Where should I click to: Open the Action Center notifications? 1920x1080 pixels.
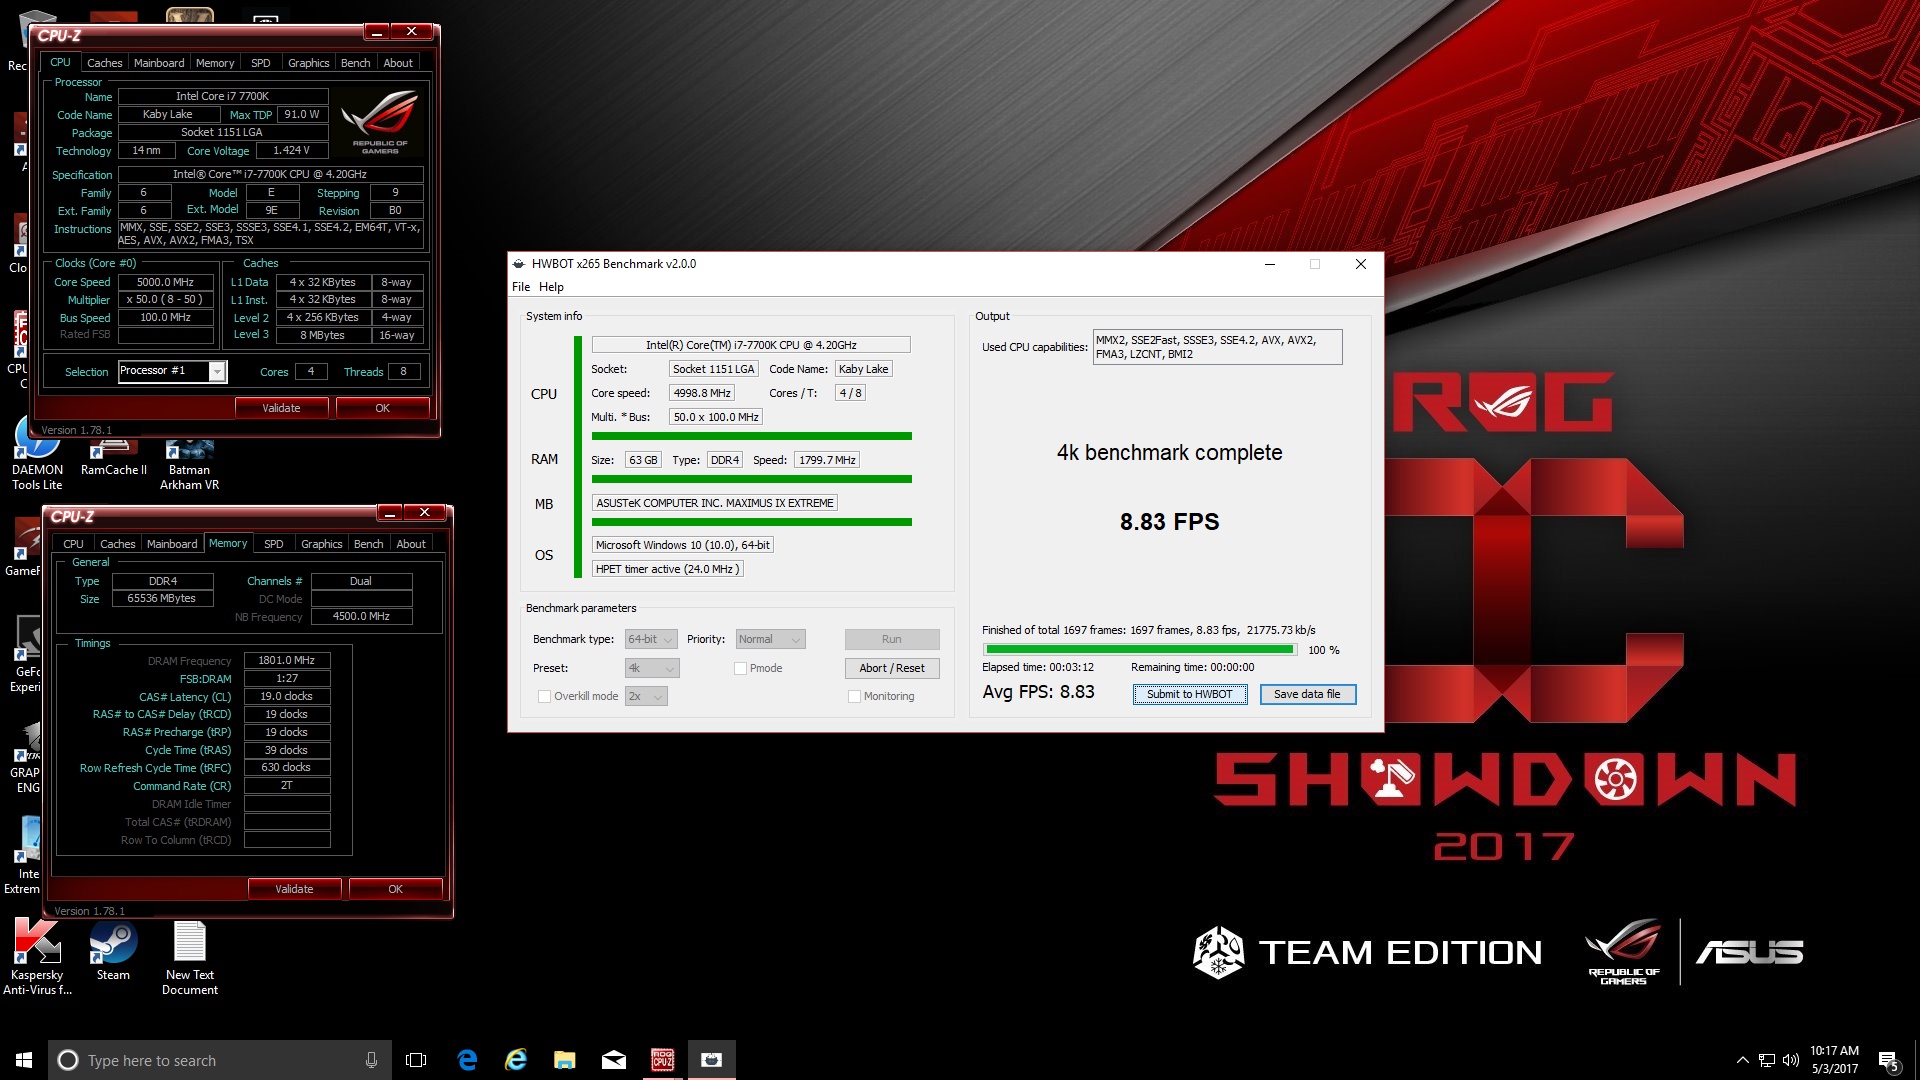(1889, 1061)
